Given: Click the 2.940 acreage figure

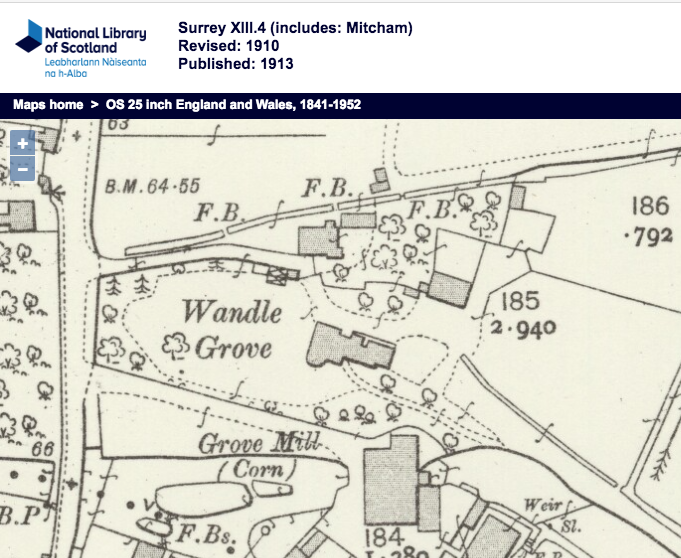Looking at the screenshot, I should 524,327.
